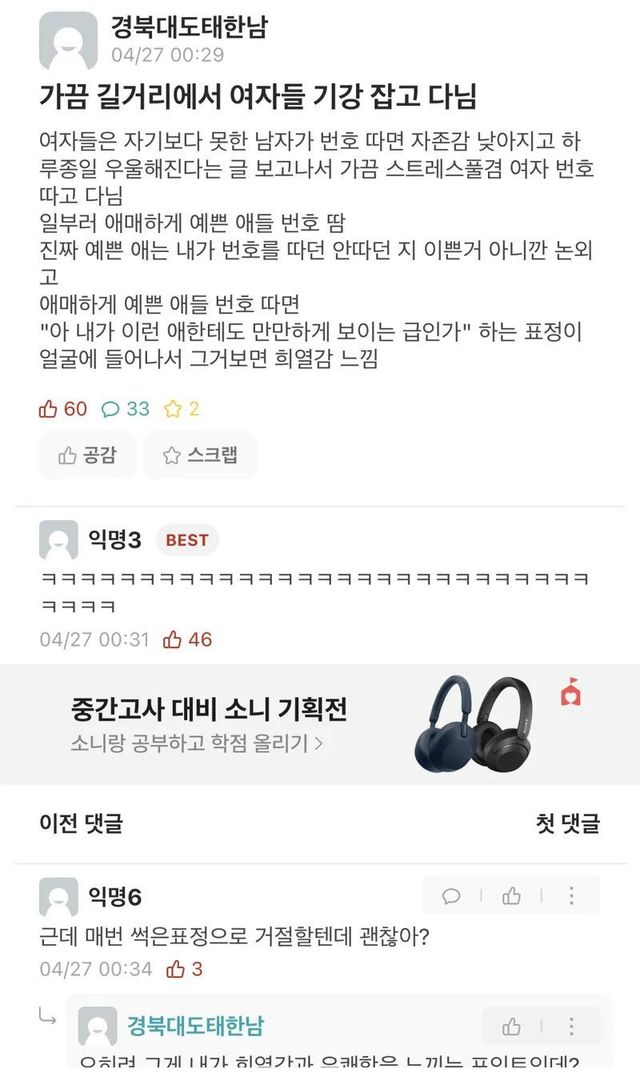Click the post's thumbs-up count icon
640x1078 pixels.
48,410
